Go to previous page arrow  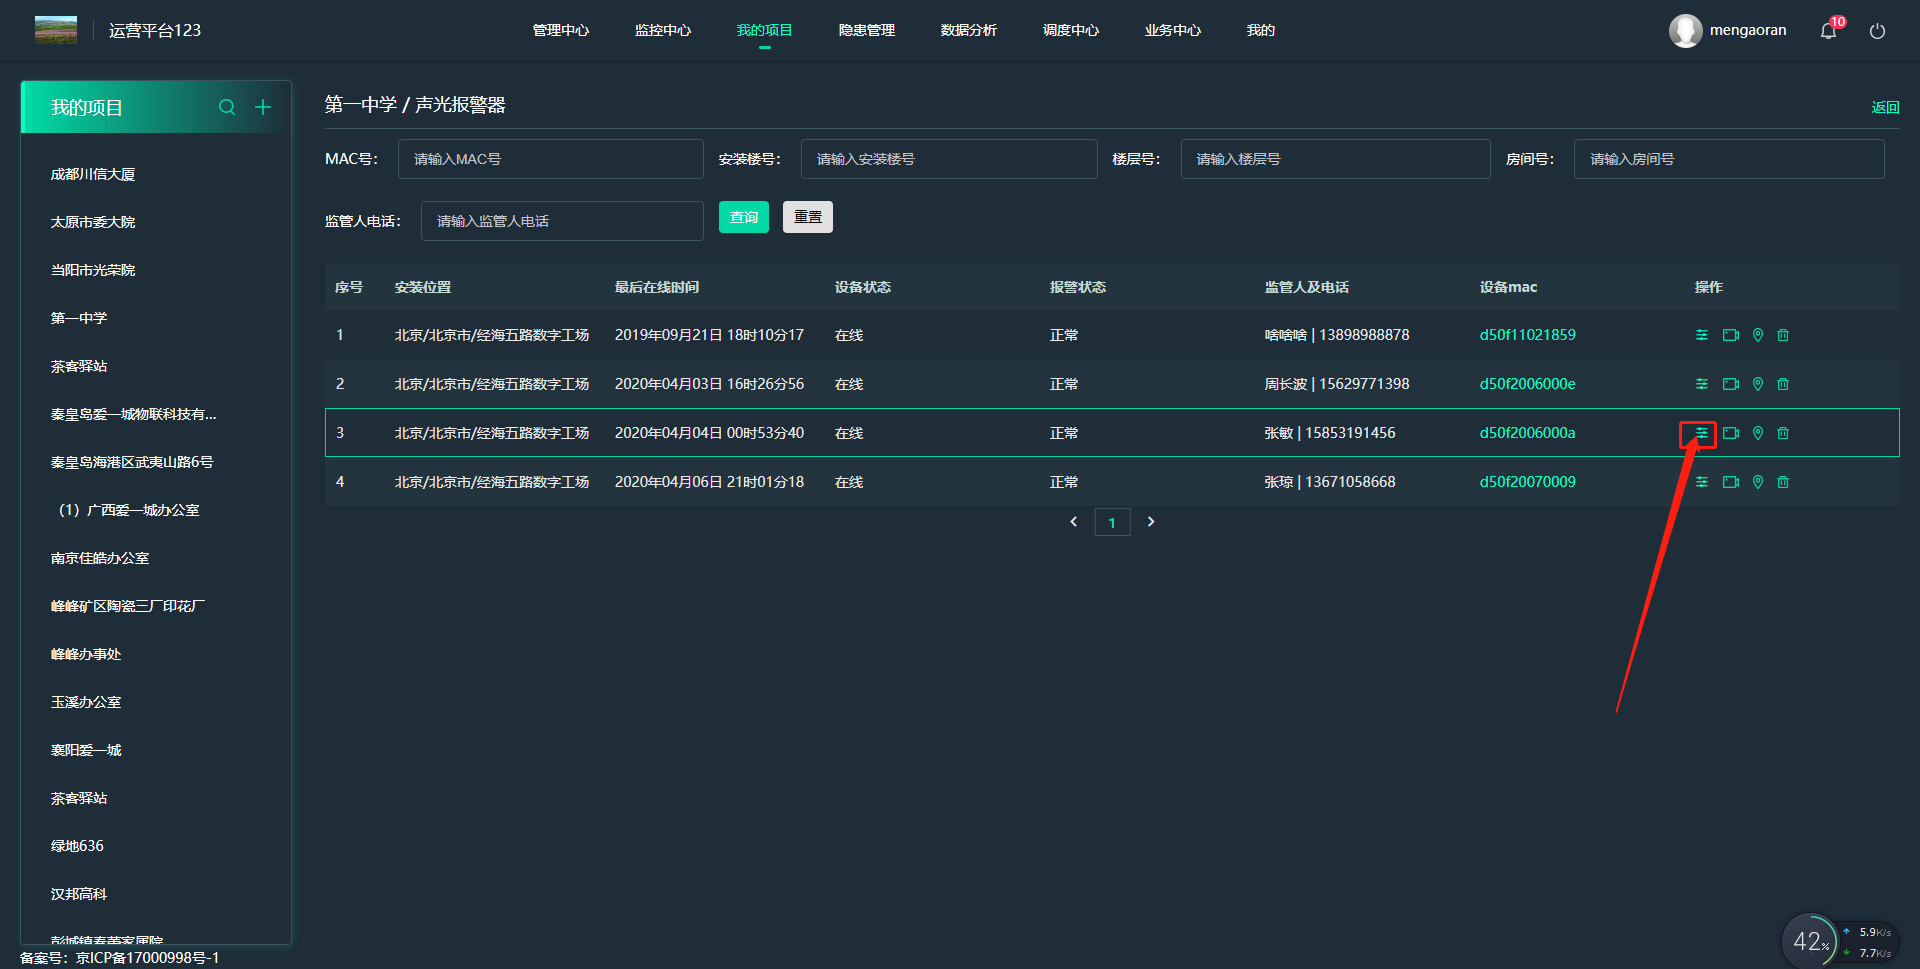tap(1074, 522)
